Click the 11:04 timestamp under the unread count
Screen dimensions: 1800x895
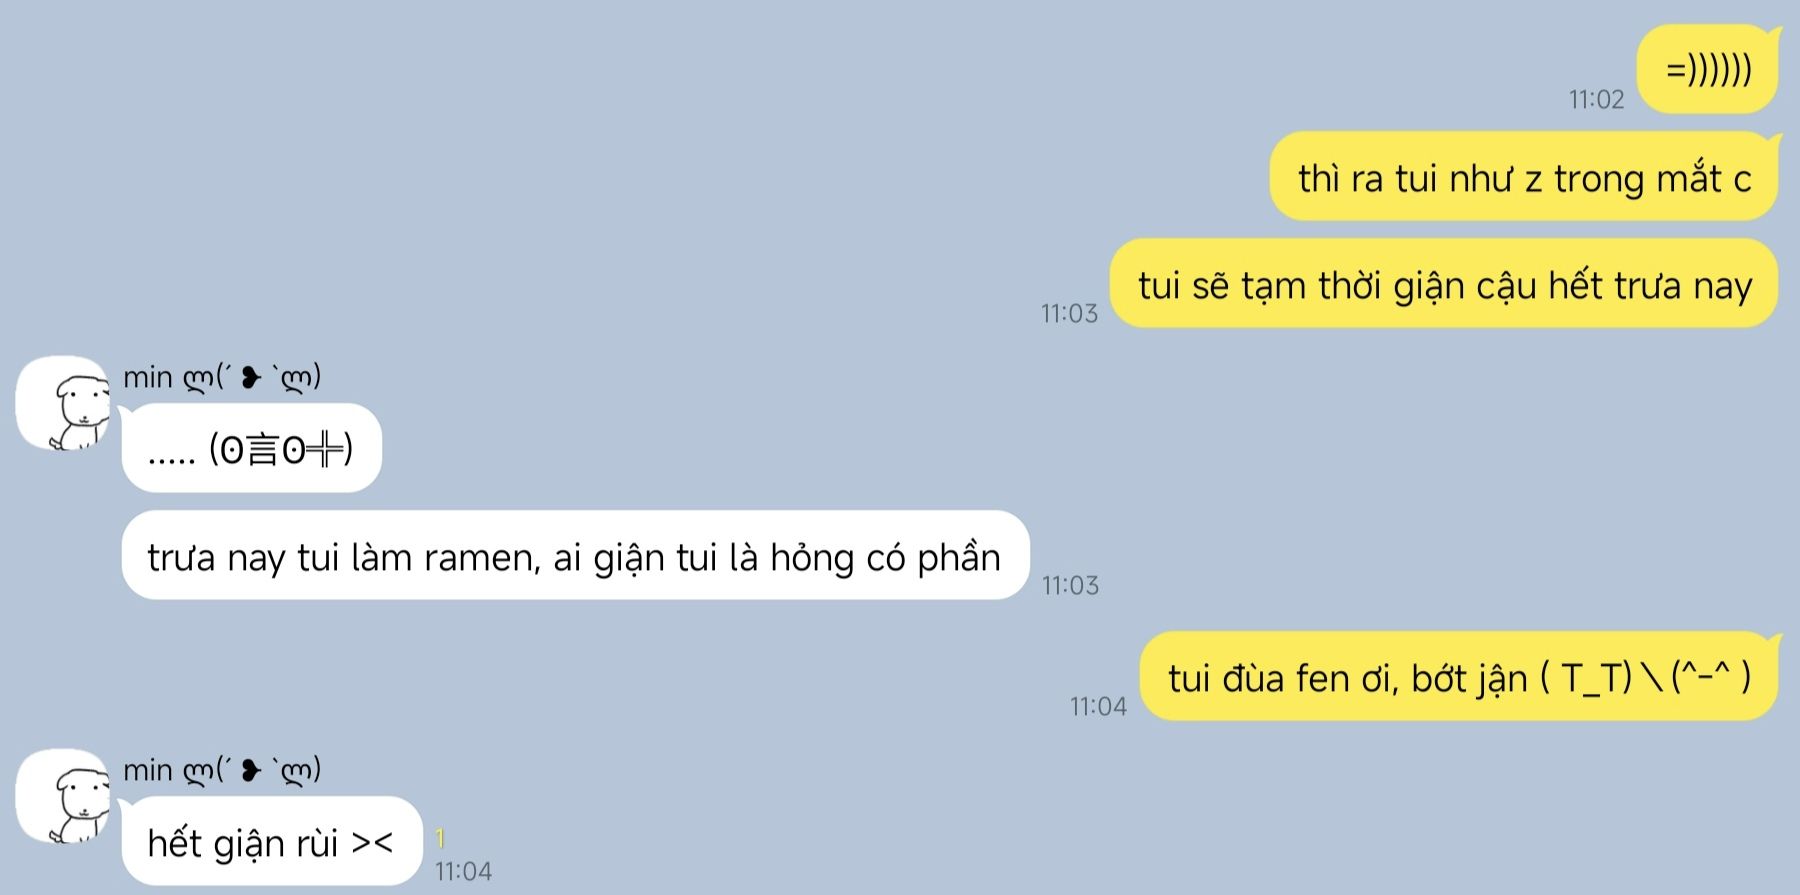(463, 871)
